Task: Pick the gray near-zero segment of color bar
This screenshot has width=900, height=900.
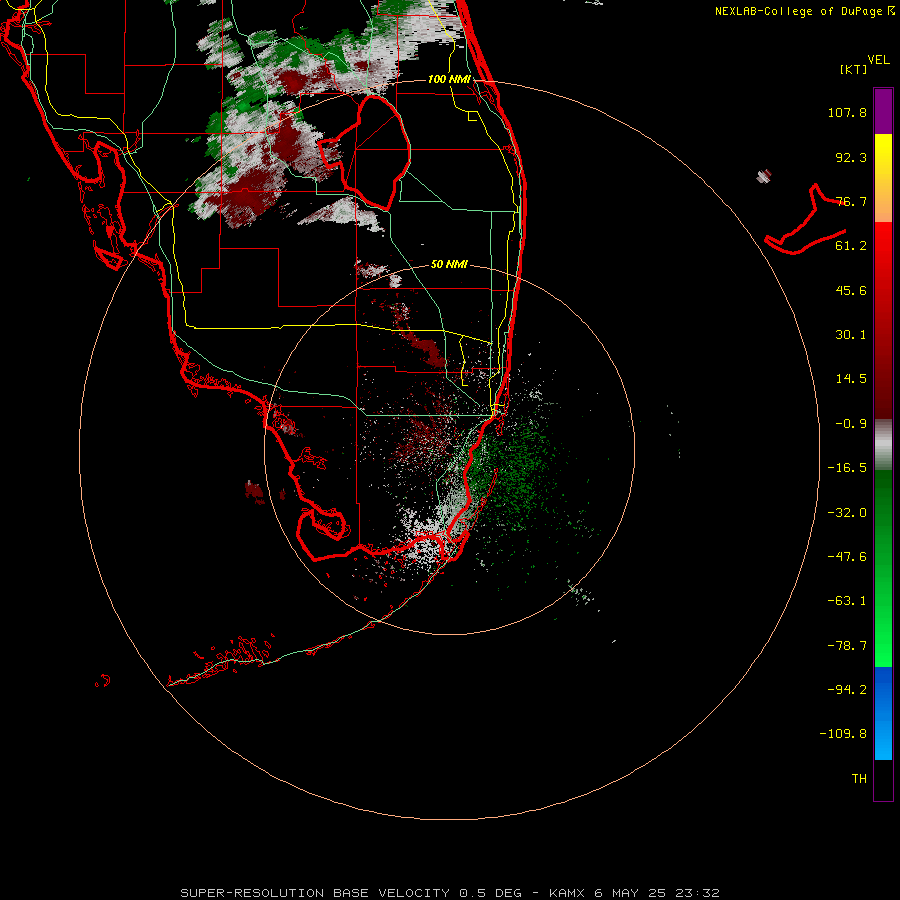Action: (883, 445)
